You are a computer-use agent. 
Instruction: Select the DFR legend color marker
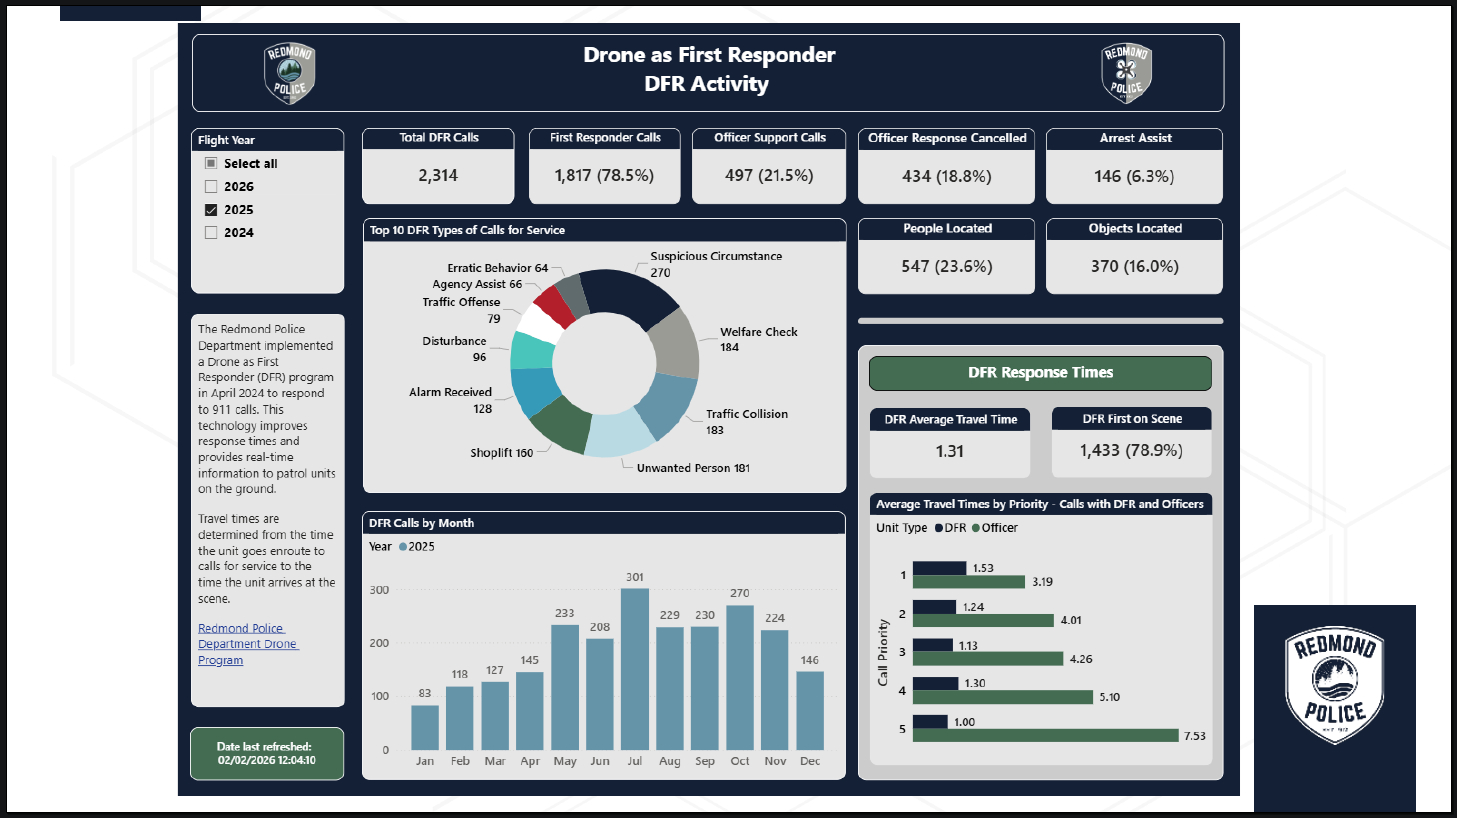tap(939, 528)
